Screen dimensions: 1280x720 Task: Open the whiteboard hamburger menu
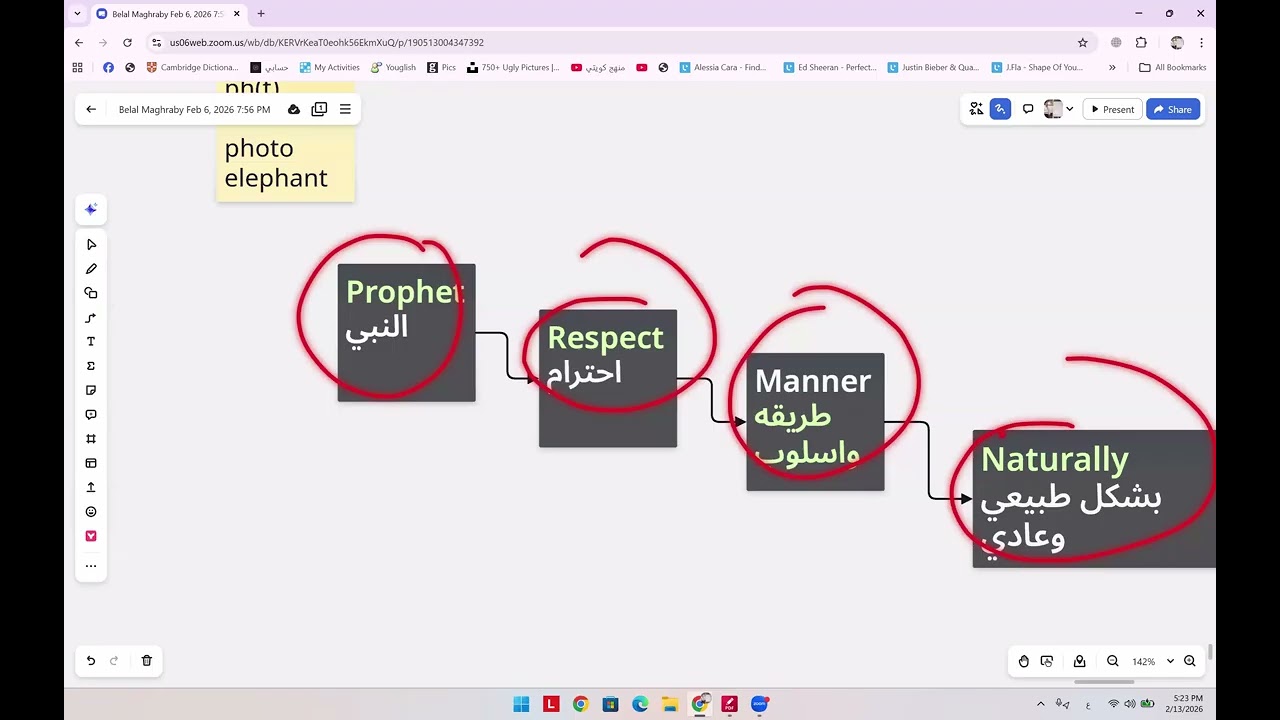(x=345, y=109)
